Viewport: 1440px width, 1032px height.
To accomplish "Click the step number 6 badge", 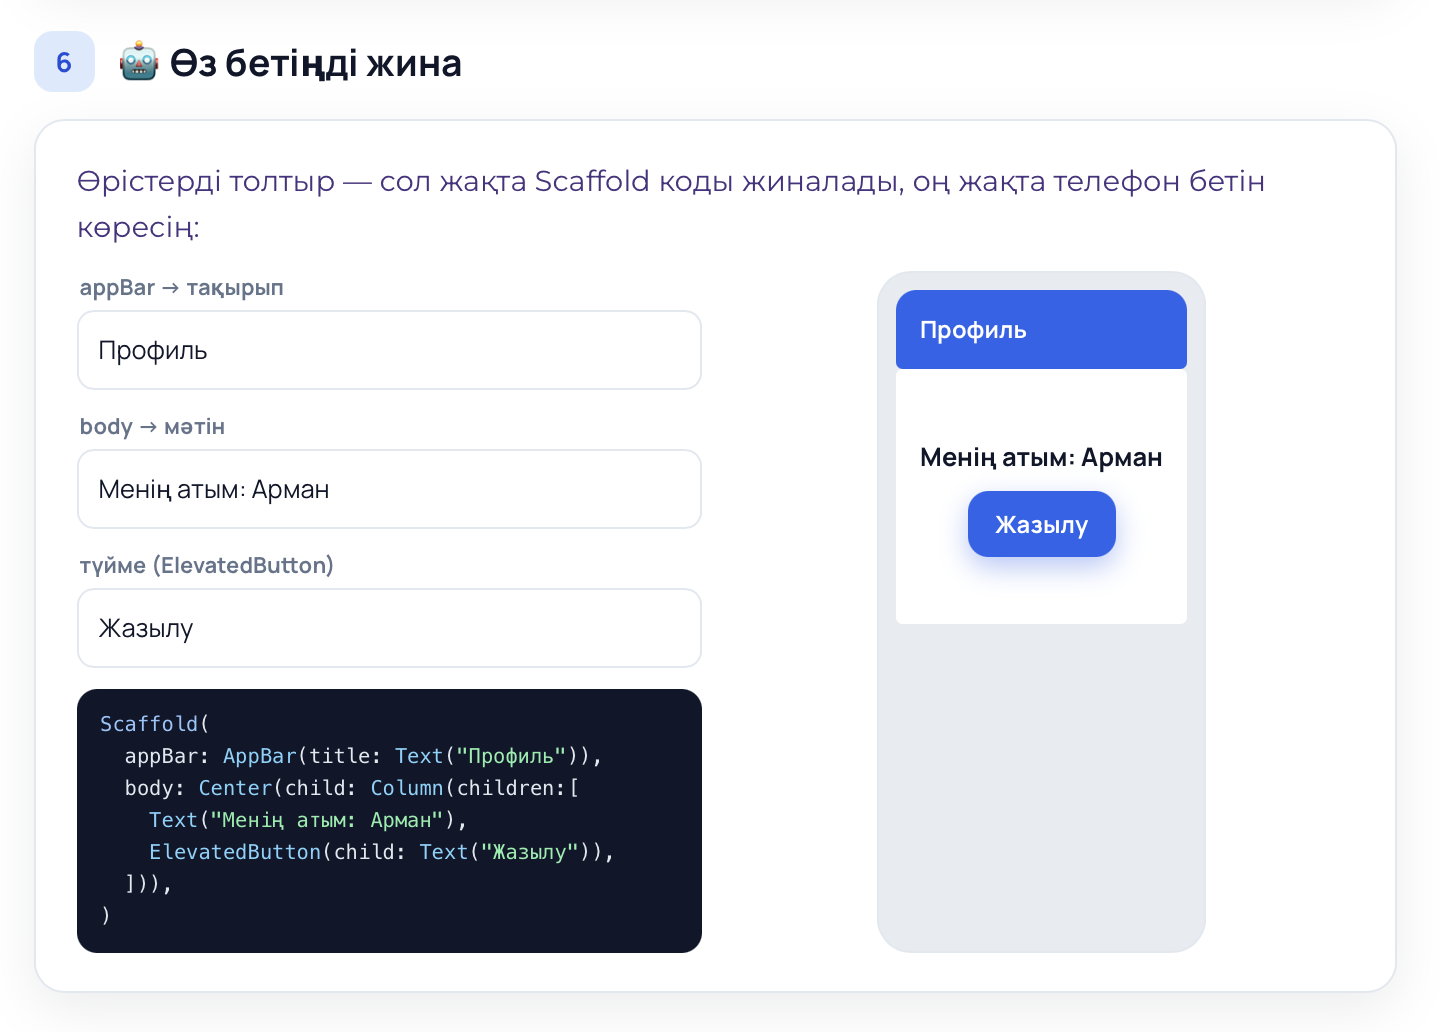I will [x=64, y=62].
